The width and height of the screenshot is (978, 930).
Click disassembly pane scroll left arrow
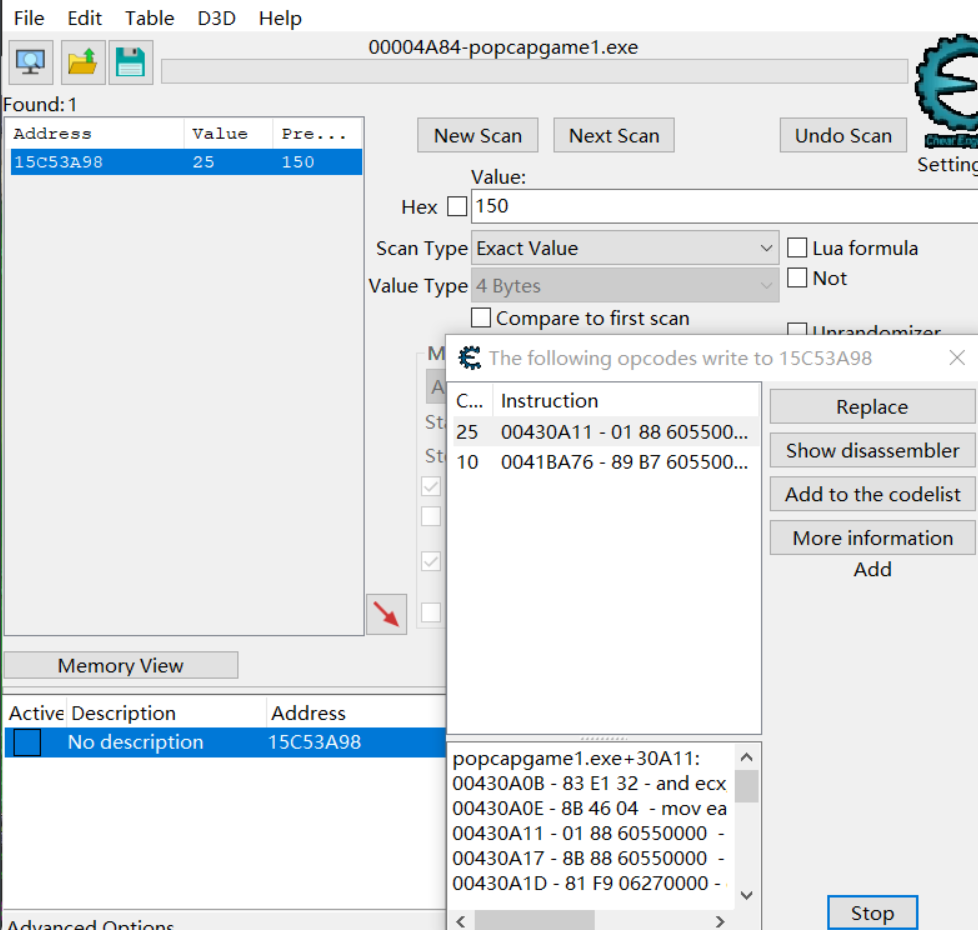[x=461, y=921]
